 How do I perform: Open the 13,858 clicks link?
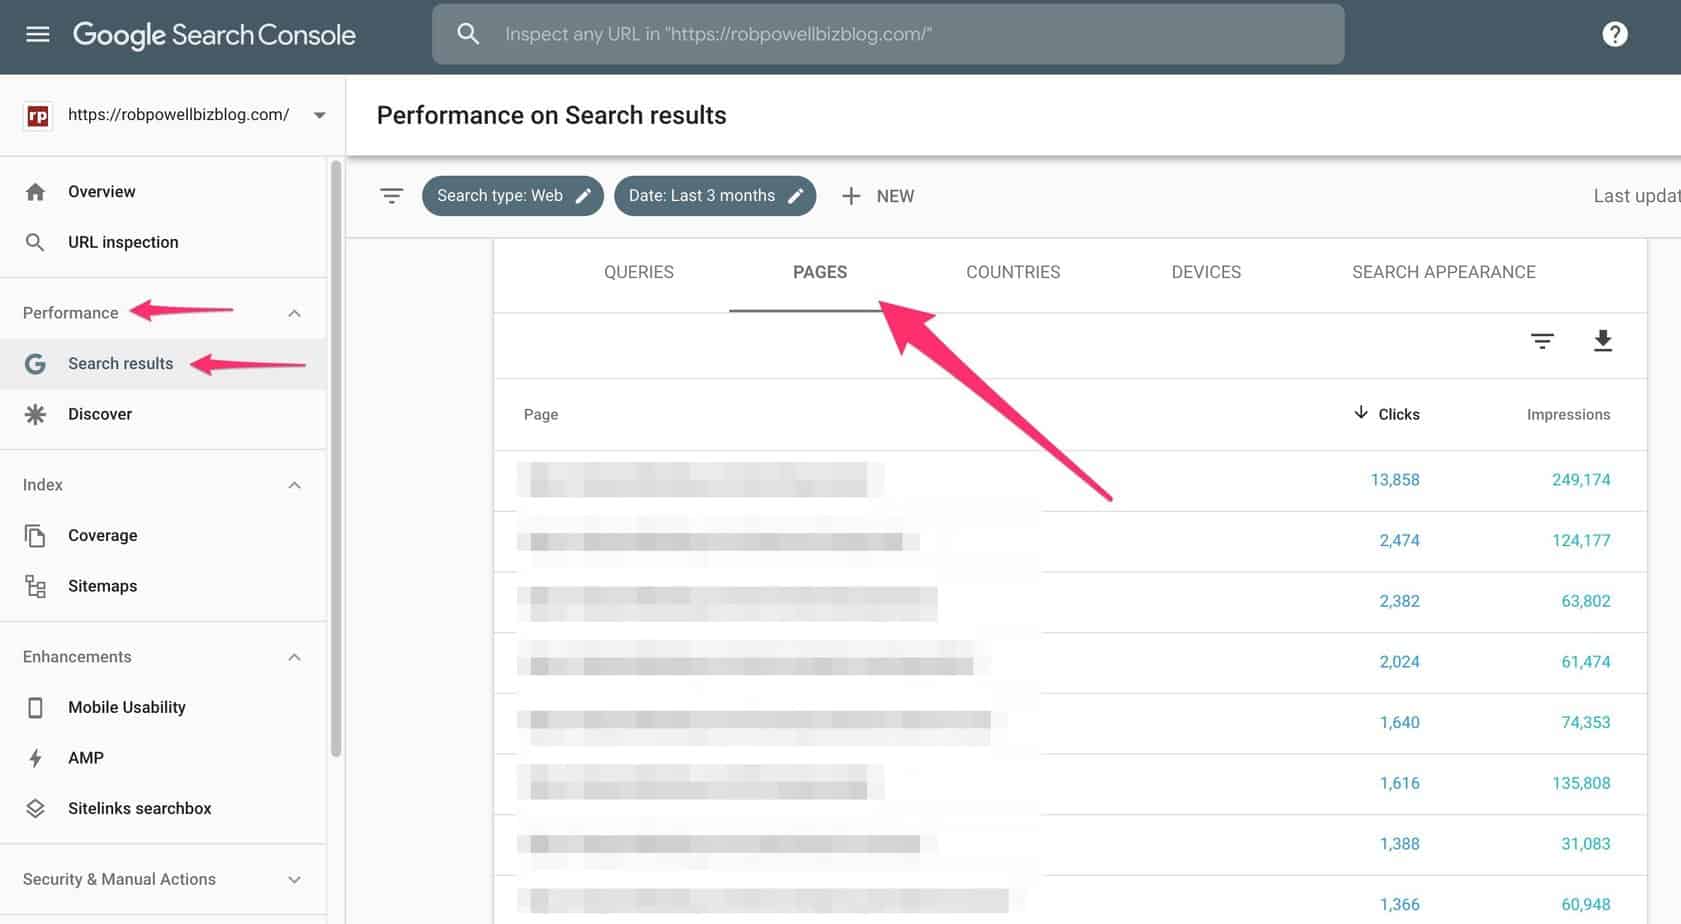pyautogui.click(x=1396, y=480)
